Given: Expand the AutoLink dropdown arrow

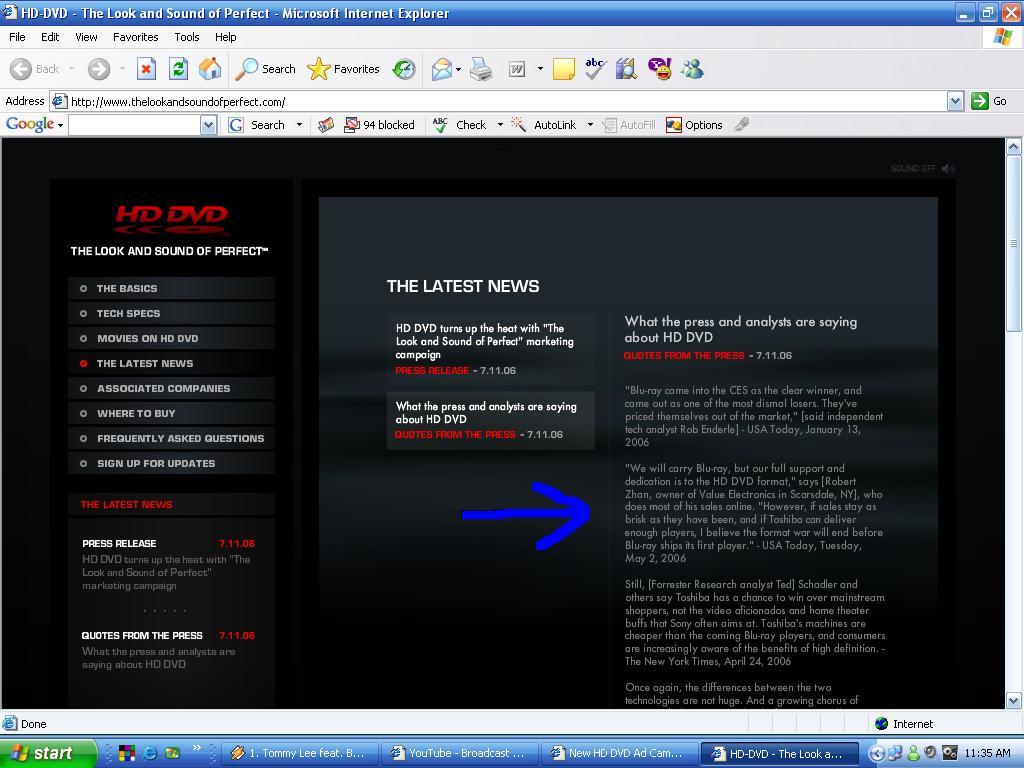Looking at the screenshot, I should [590, 125].
